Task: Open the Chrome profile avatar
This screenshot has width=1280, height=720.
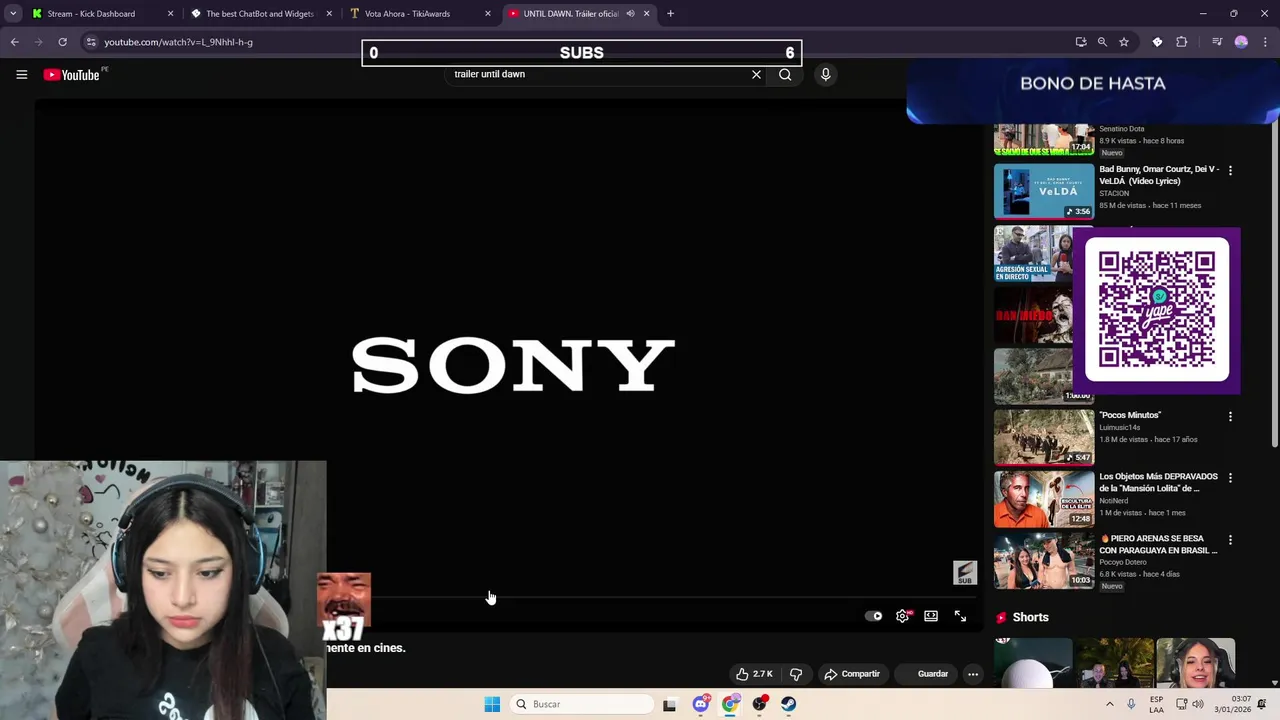Action: pos(1241,42)
